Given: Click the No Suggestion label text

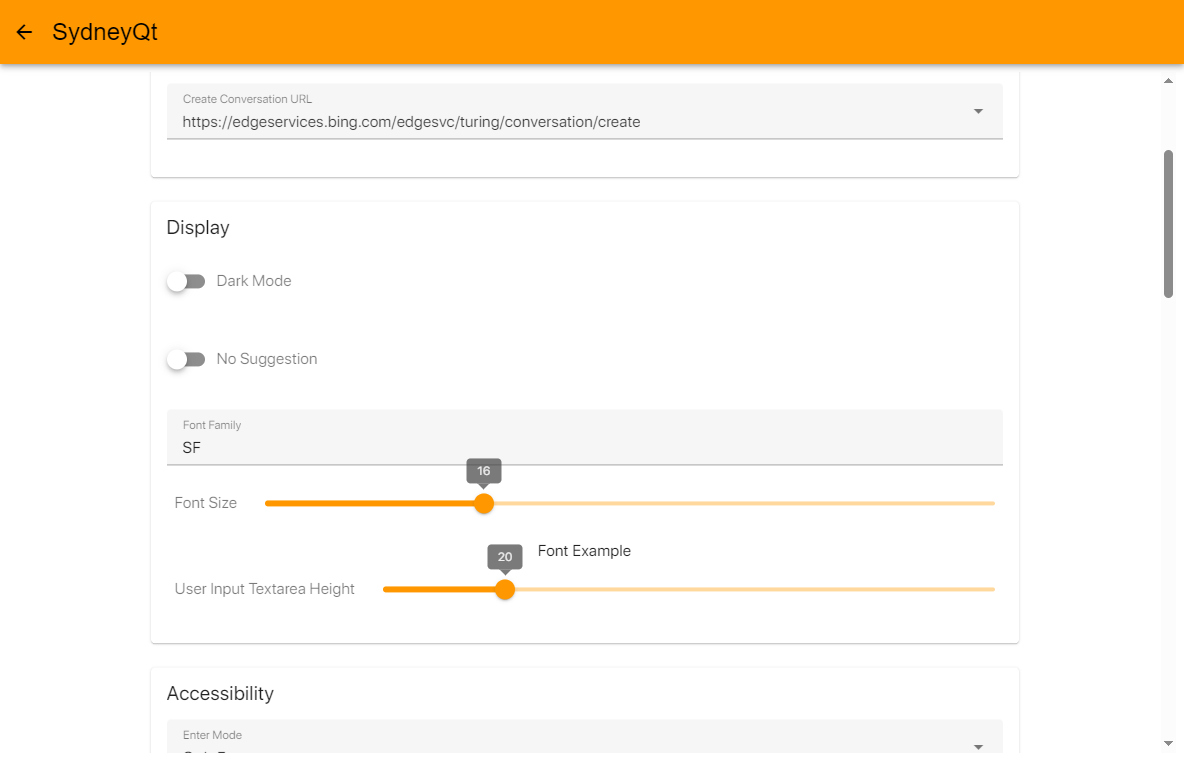Looking at the screenshot, I should tap(267, 359).
